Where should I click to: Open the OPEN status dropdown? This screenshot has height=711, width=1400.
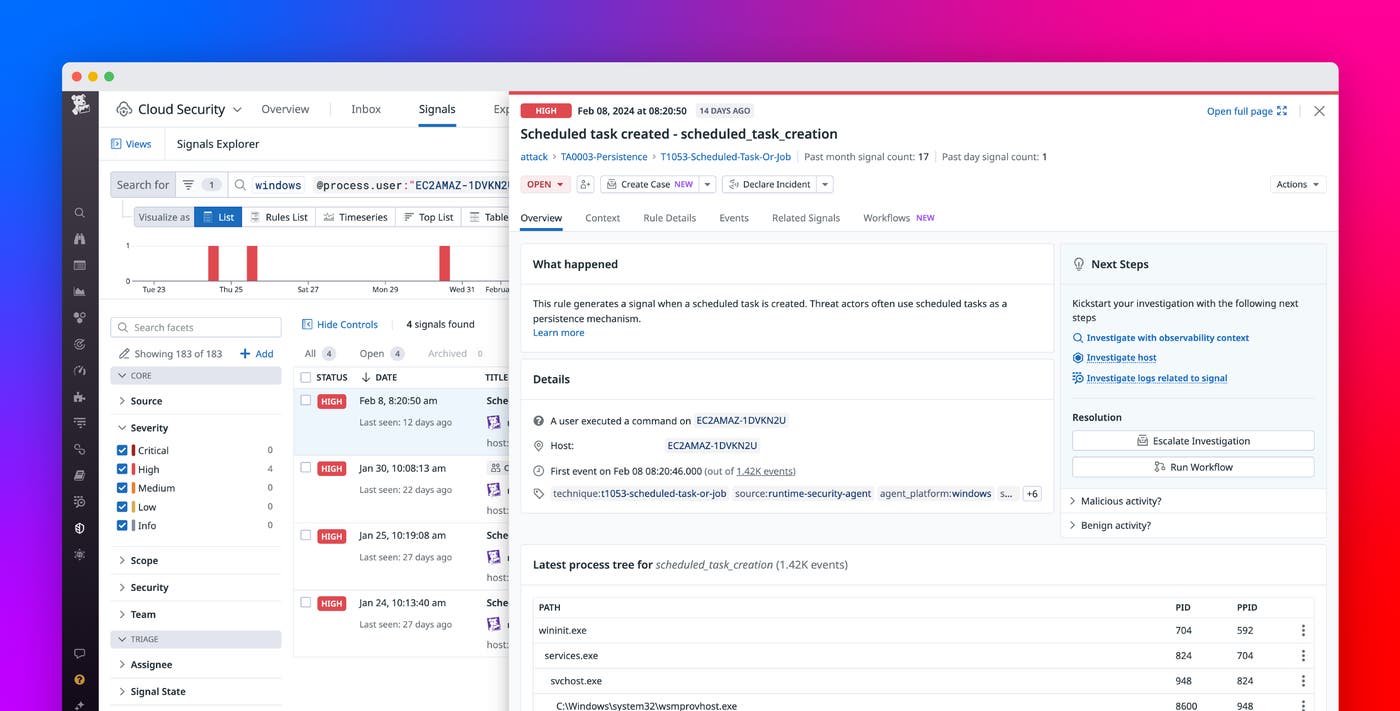click(545, 184)
